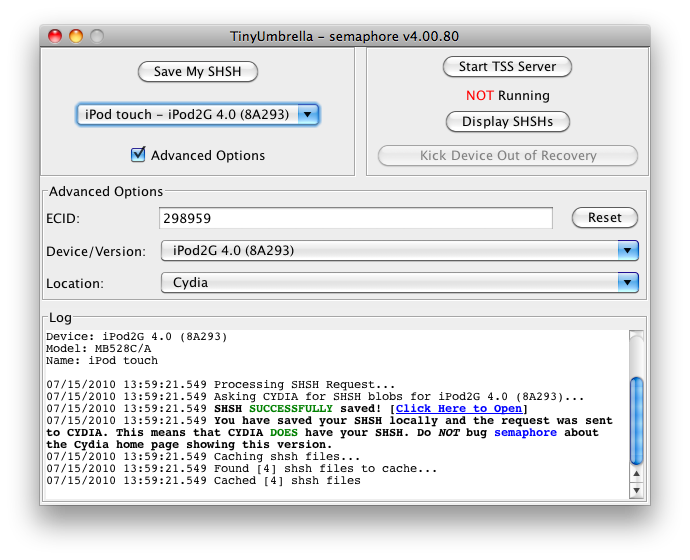This screenshot has height=560, width=690.
Task: Click the arrow on Location combo box
Action: click(628, 283)
